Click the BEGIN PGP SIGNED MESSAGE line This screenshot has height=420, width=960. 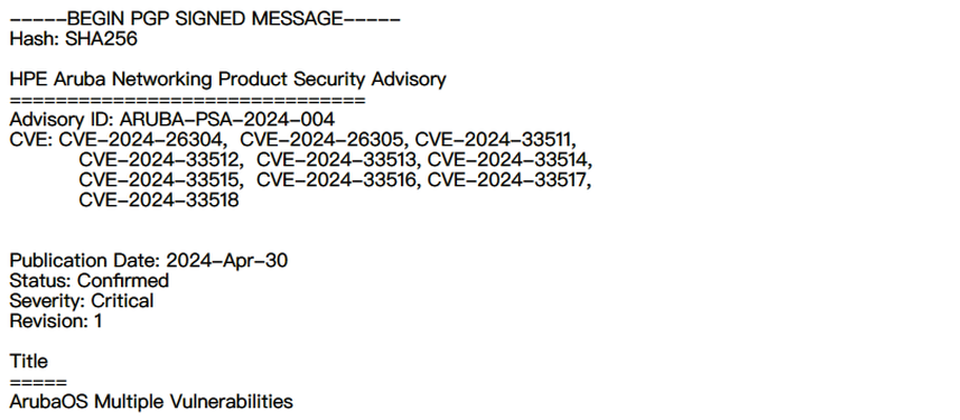205,19
